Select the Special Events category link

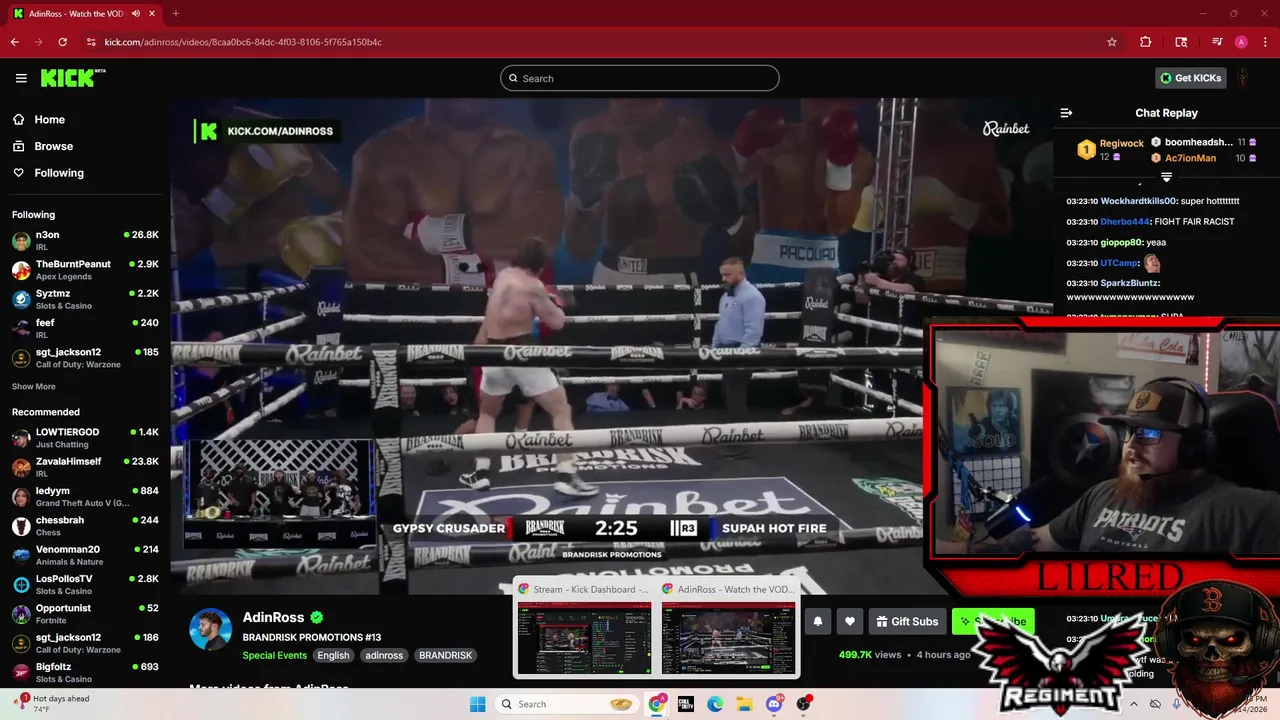[274, 656]
